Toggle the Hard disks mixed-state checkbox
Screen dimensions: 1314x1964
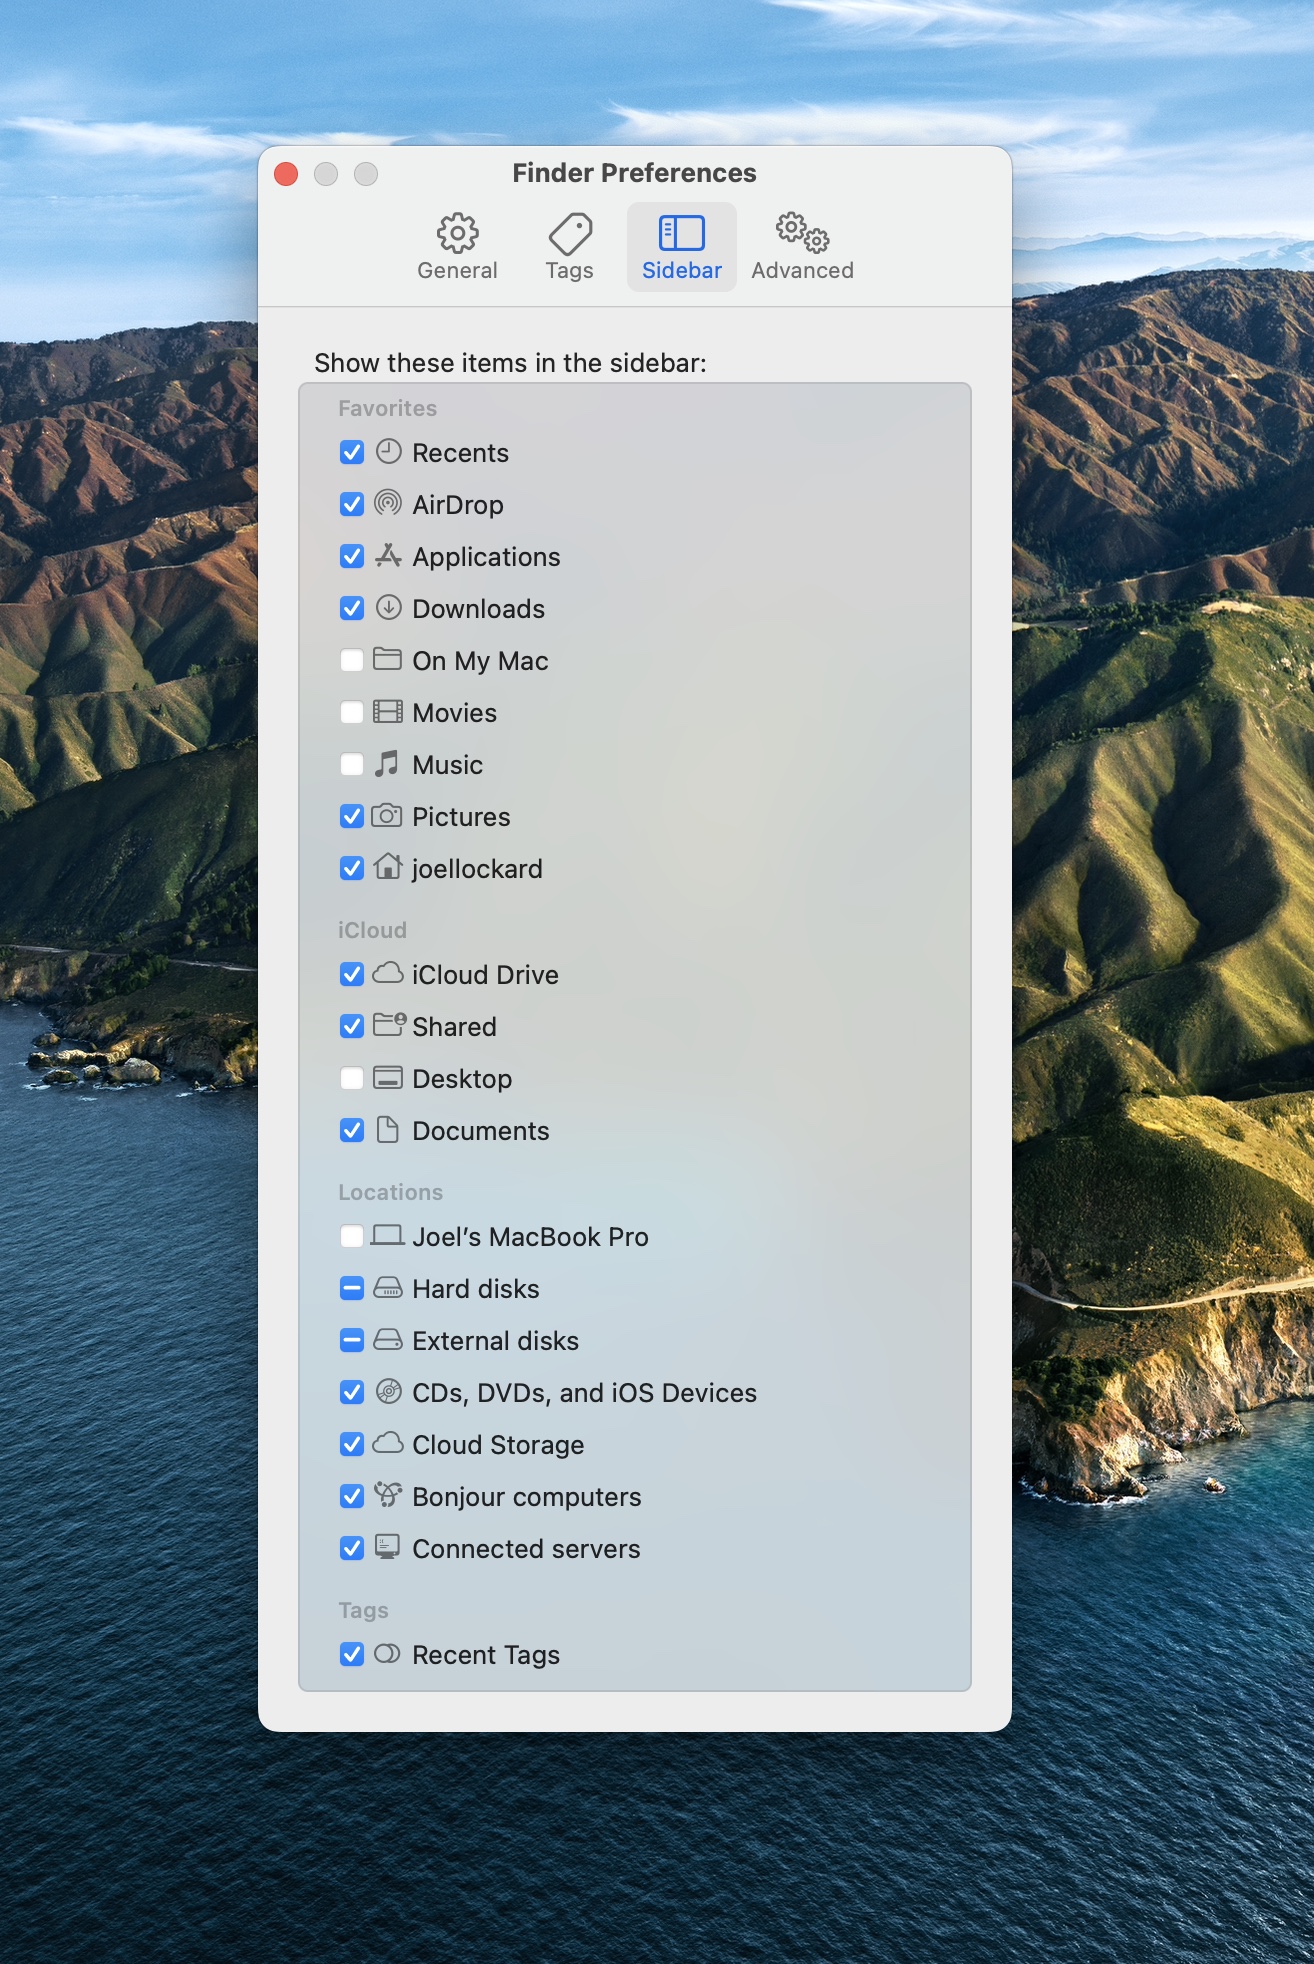[x=352, y=1288]
